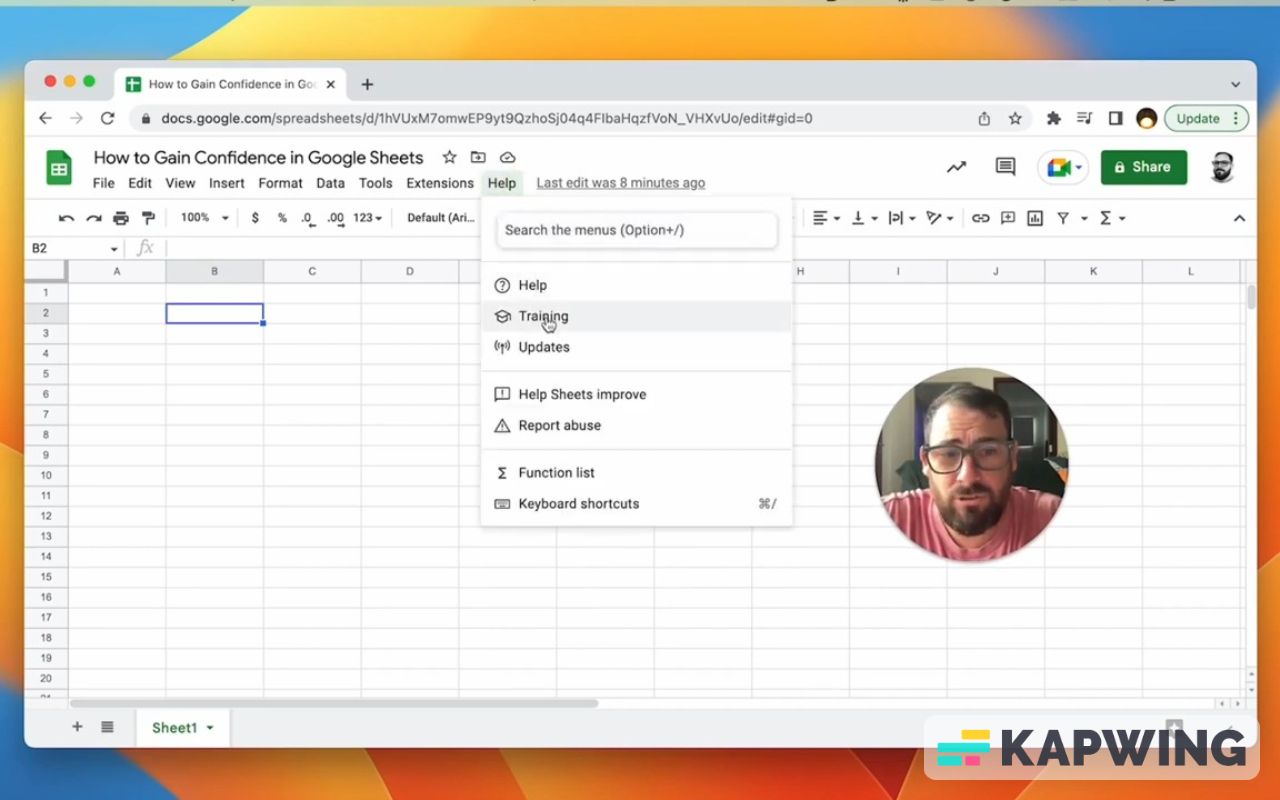Open Keyboard shortcuts from Help menu

636,504
